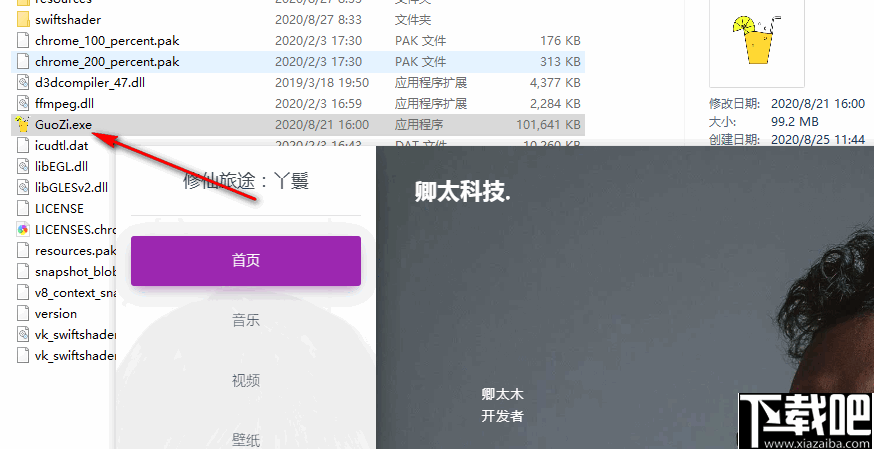The height and width of the screenshot is (449, 874).
Task: Click the resources.pak file icon
Action: [23, 251]
